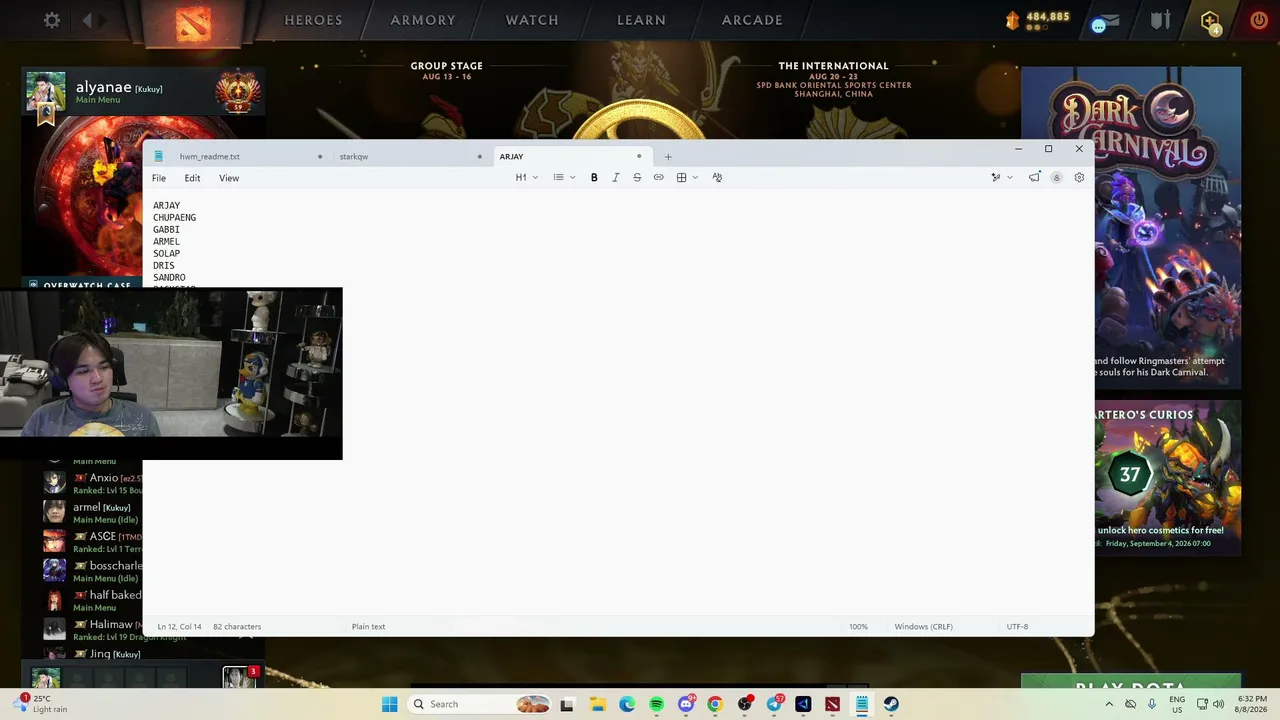
Task: Open the Notepad Edit menu
Action: tap(192, 178)
